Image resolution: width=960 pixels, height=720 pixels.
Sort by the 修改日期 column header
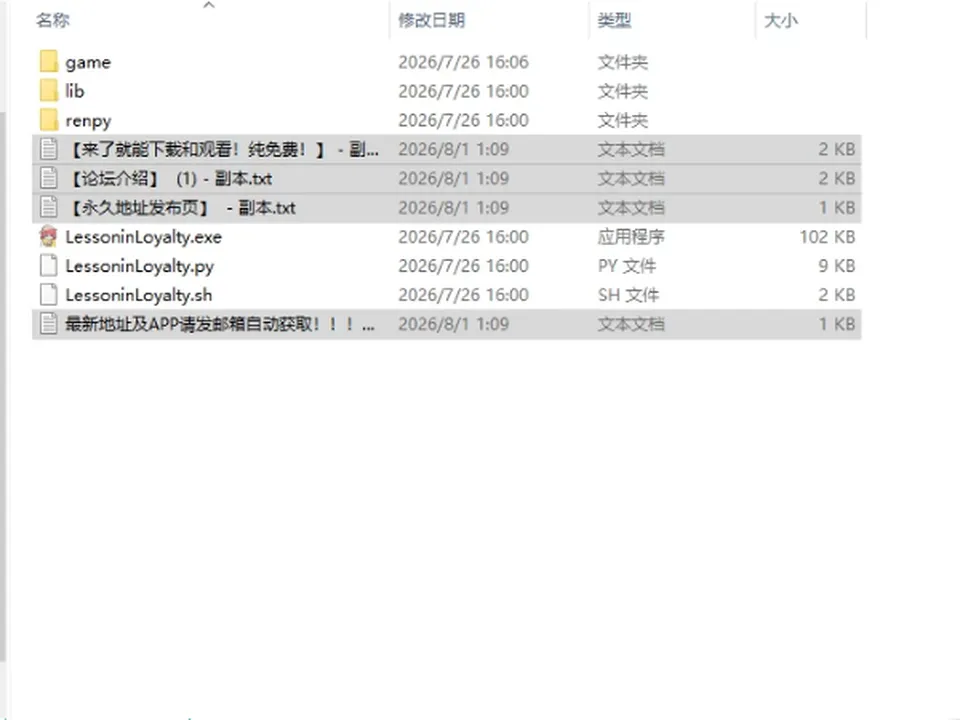point(432,20)
